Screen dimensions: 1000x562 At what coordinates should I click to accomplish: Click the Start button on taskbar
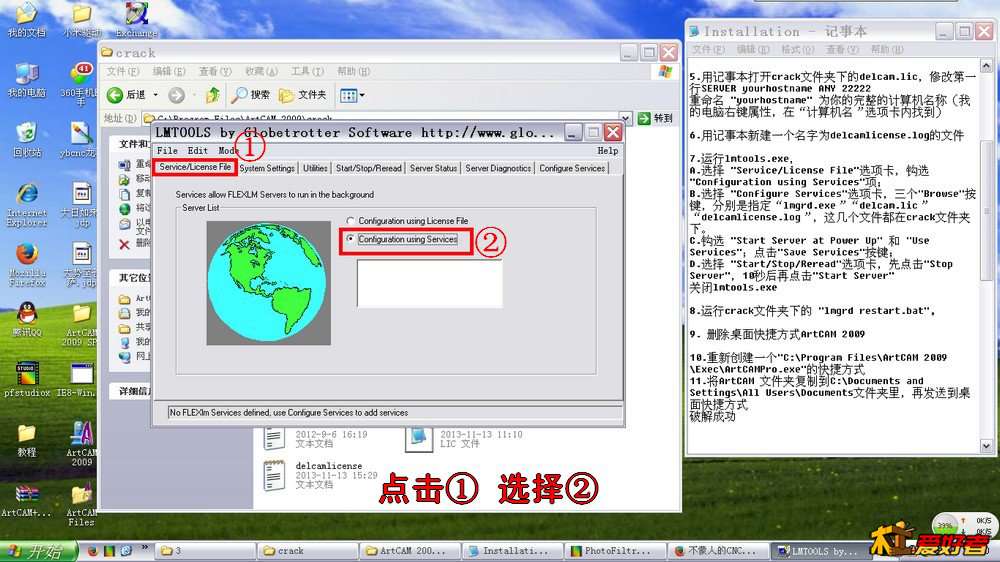coord(38,551)
